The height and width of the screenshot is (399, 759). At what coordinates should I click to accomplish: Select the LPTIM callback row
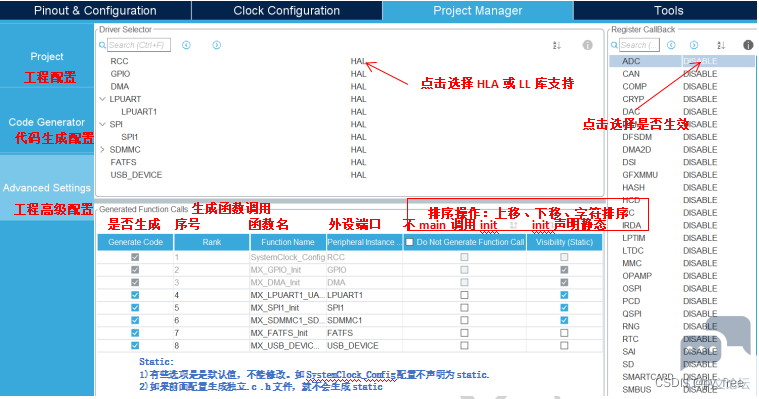point(682,238)
